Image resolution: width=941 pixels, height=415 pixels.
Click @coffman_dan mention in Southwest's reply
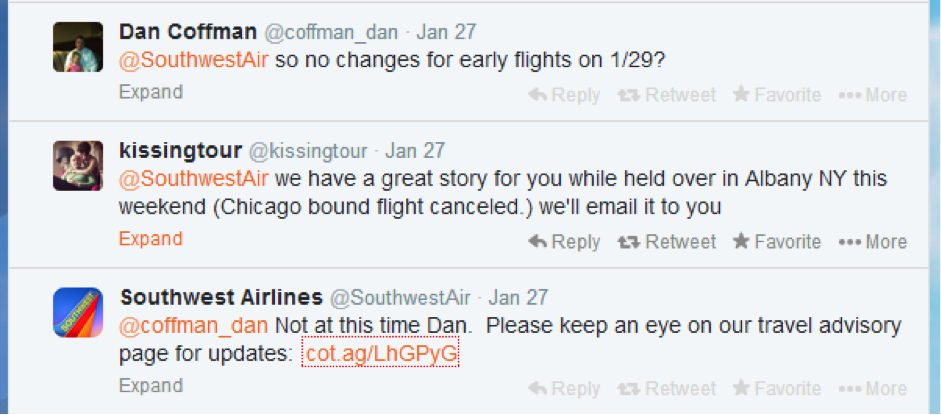(193, 326)
